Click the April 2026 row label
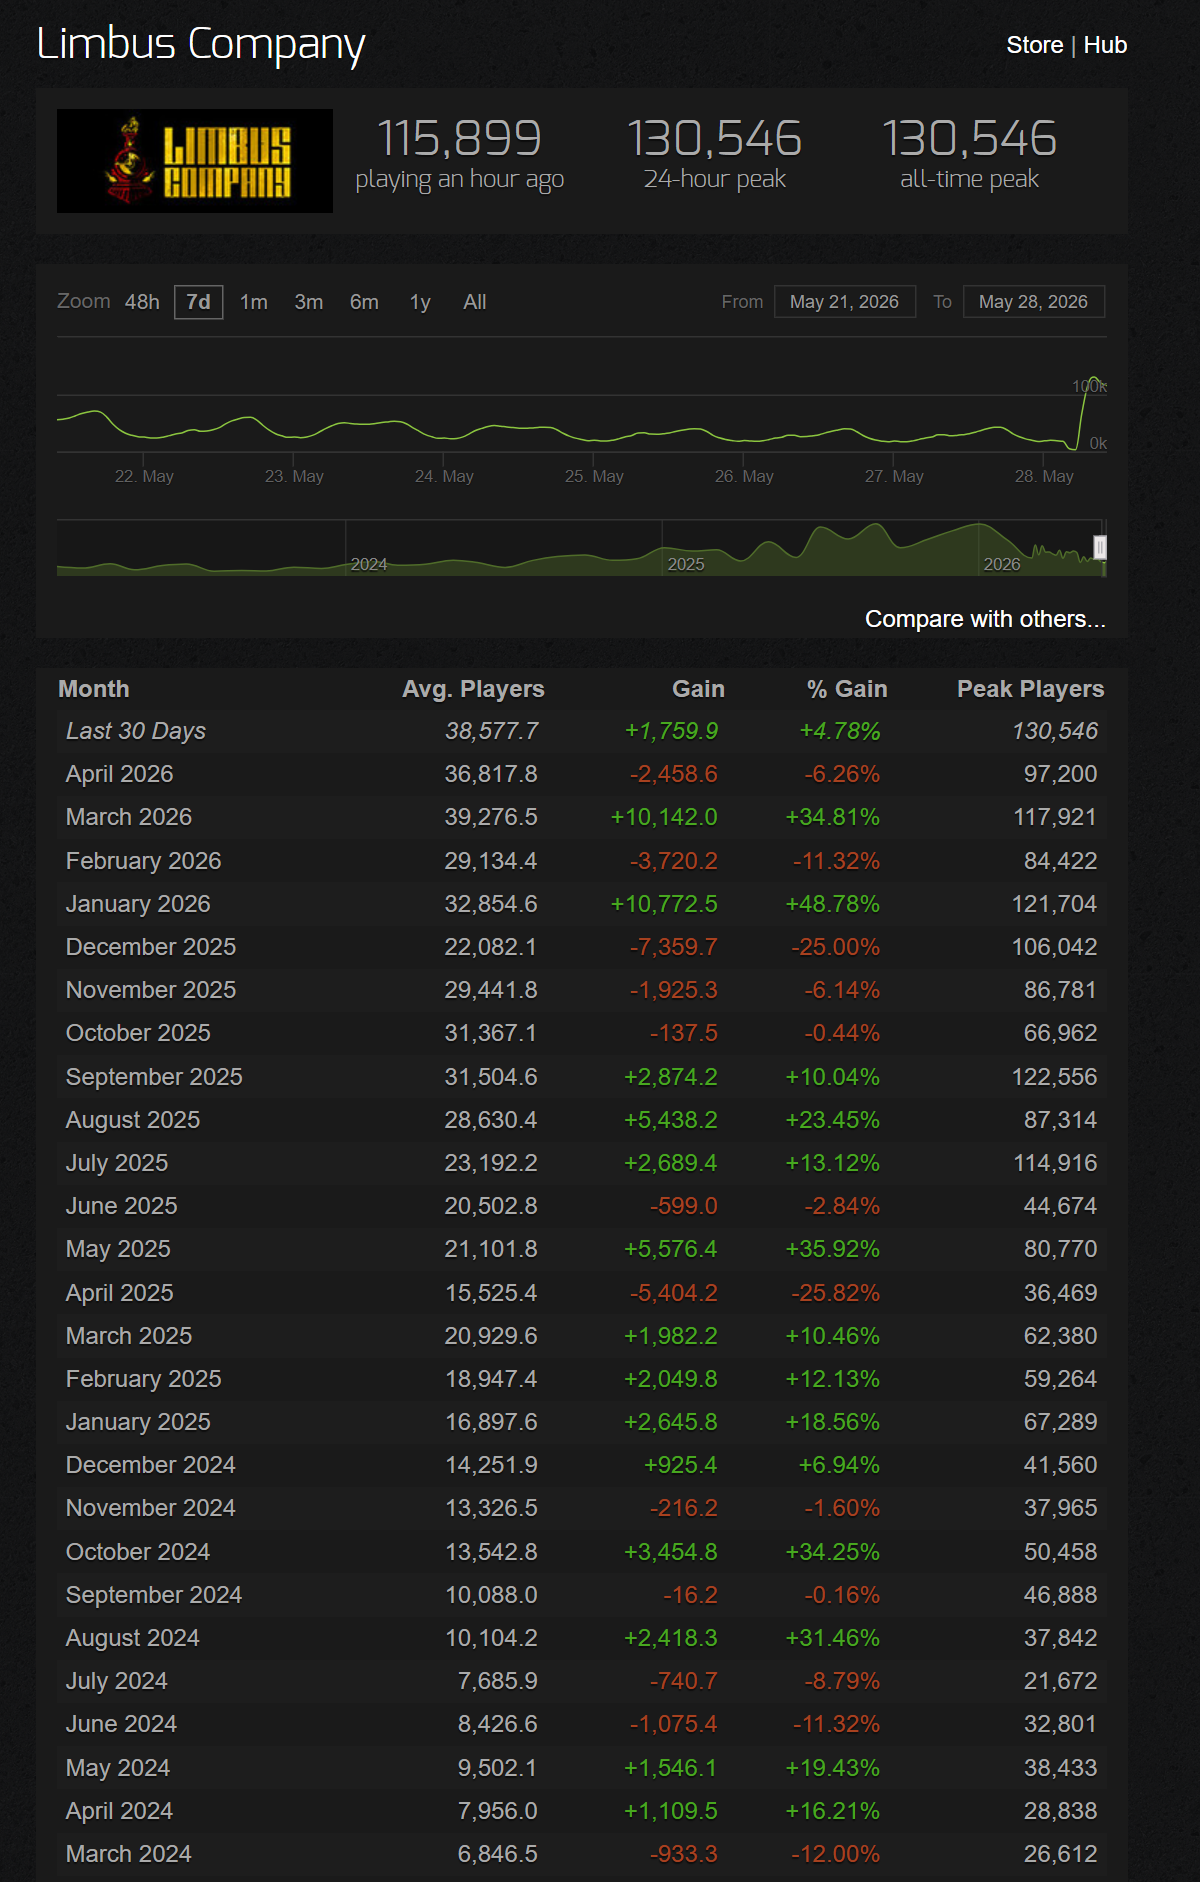This screenshot has width=1200, height=1882. (x=119, y=774)
